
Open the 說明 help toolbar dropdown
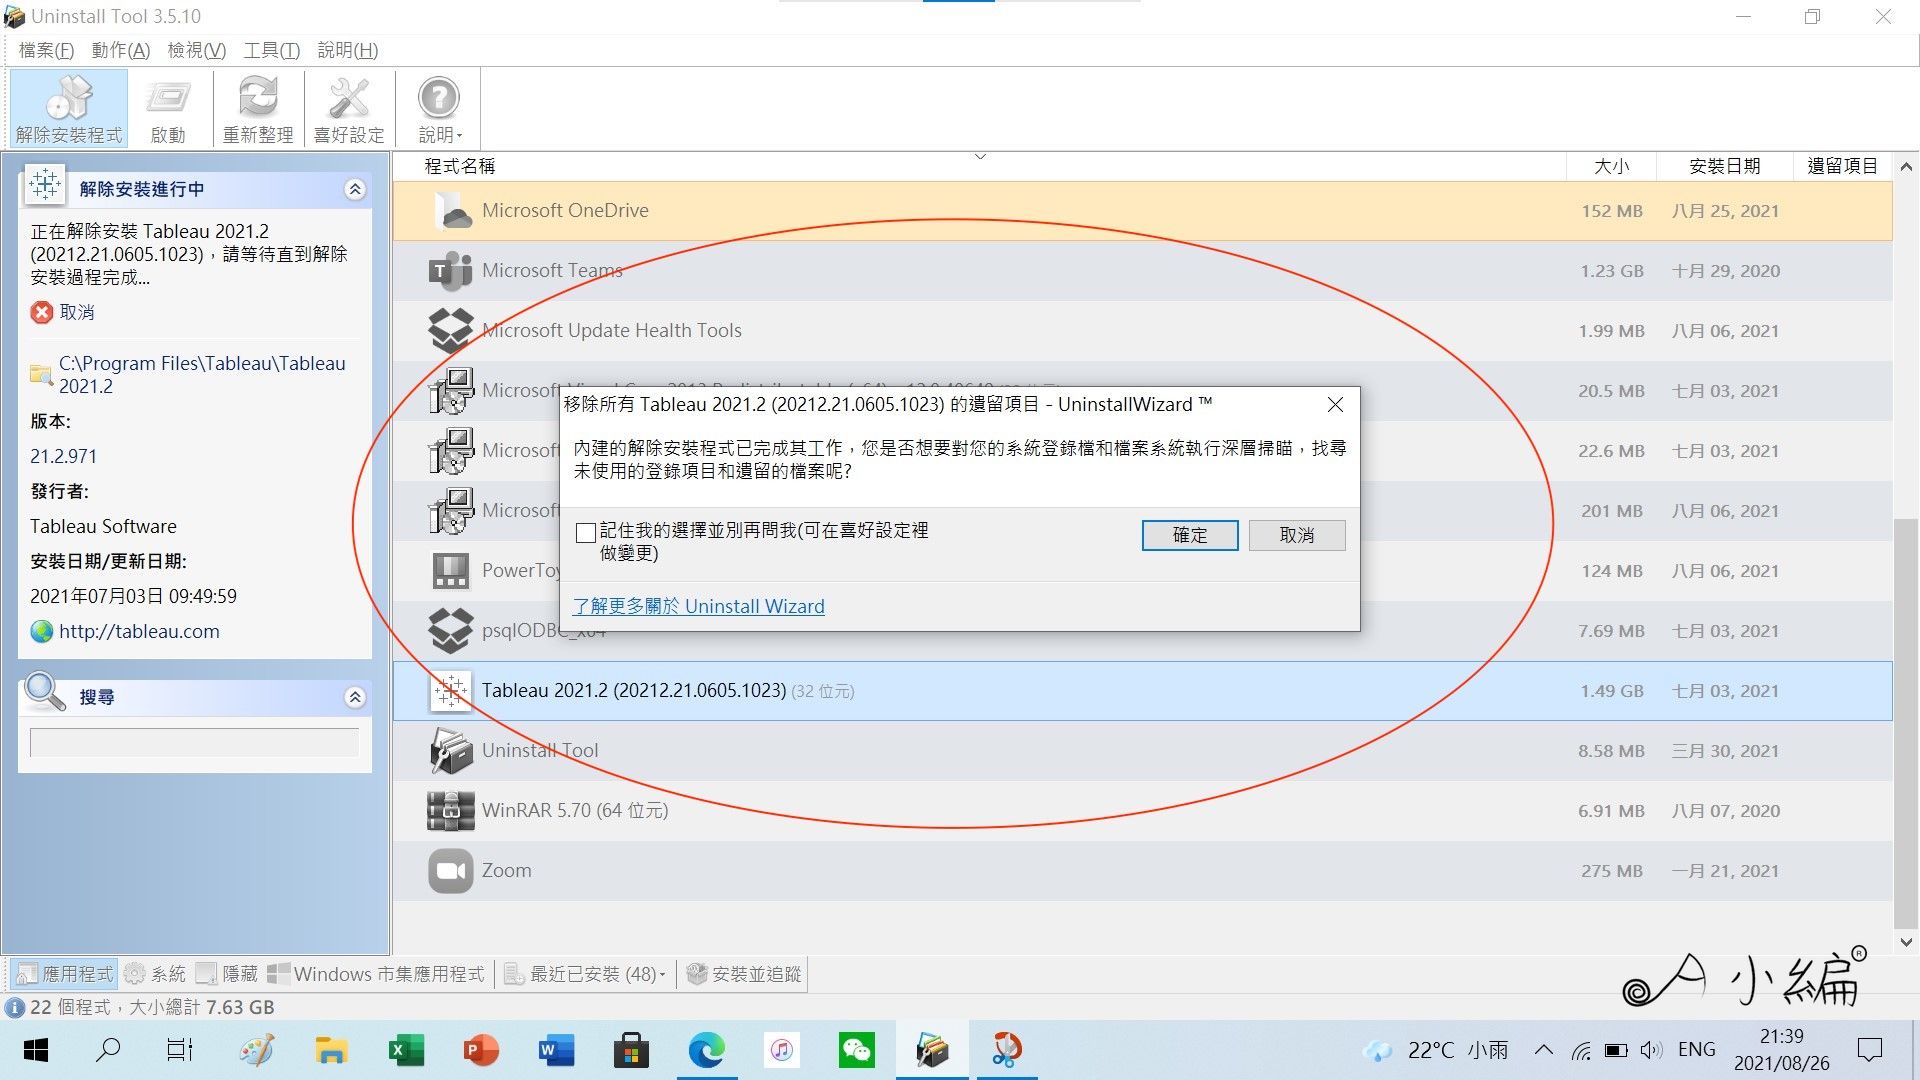point(439,108)
